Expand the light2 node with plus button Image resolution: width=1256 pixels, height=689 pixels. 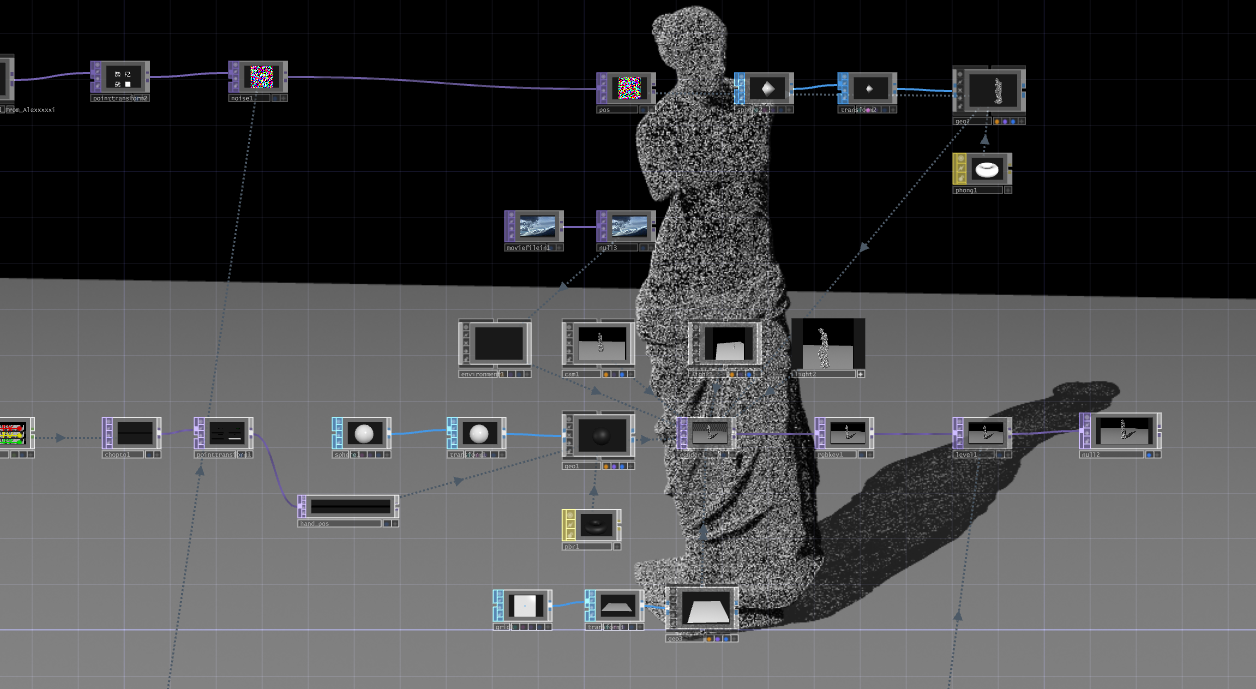click(x=860, y=374)
